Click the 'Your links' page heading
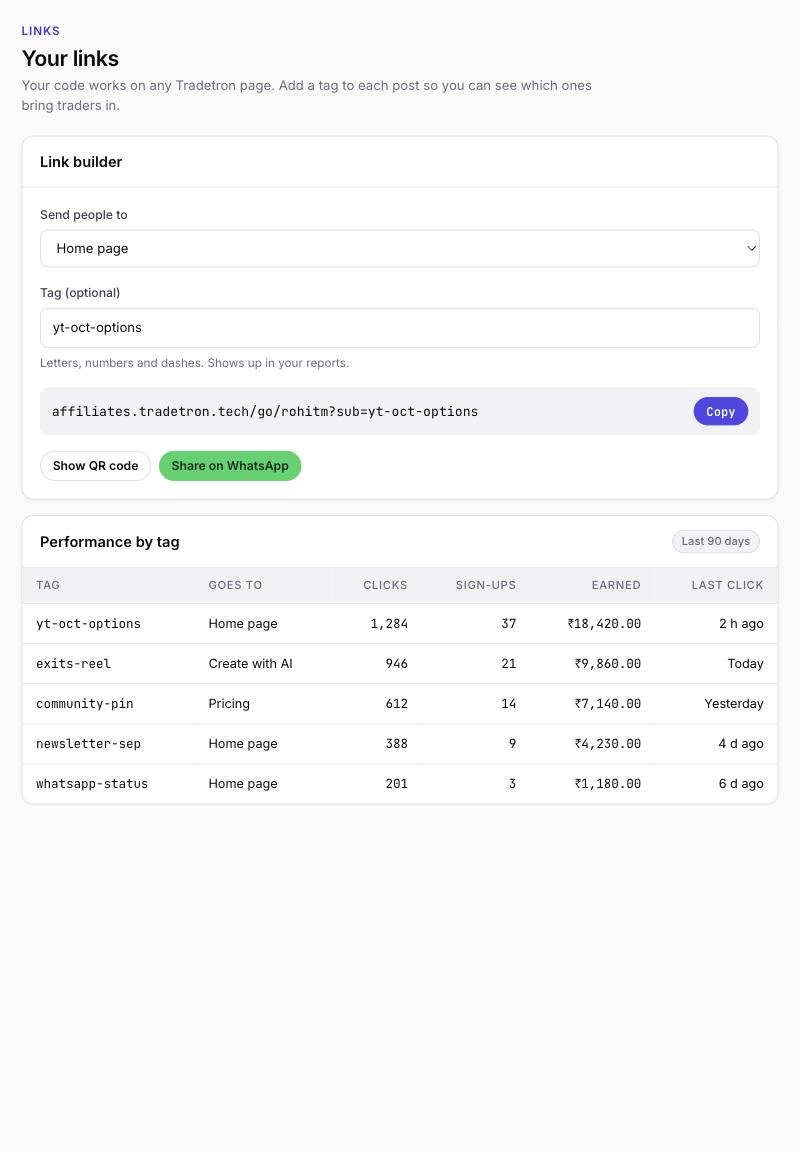The width and height of the screenshot is (800, 1151). point(70,58)
